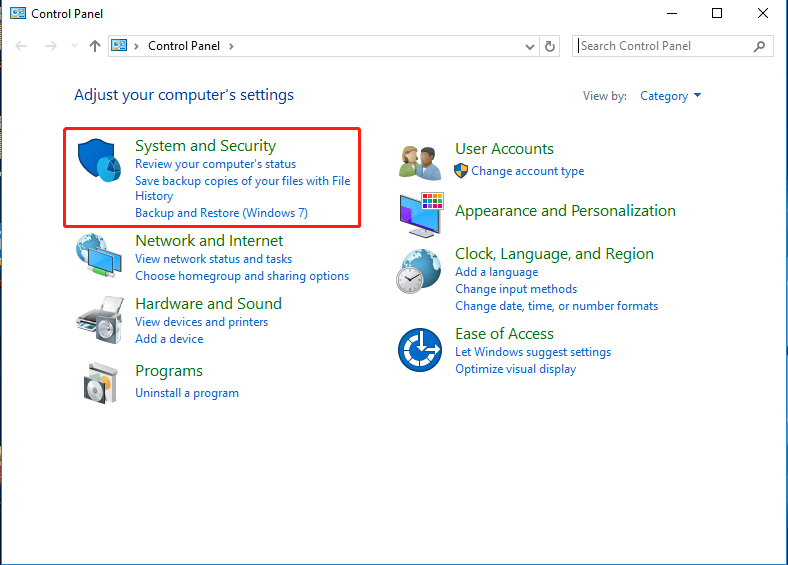Expand the address bar history dropdown
The image size is (788, 565).
point(530,46)
